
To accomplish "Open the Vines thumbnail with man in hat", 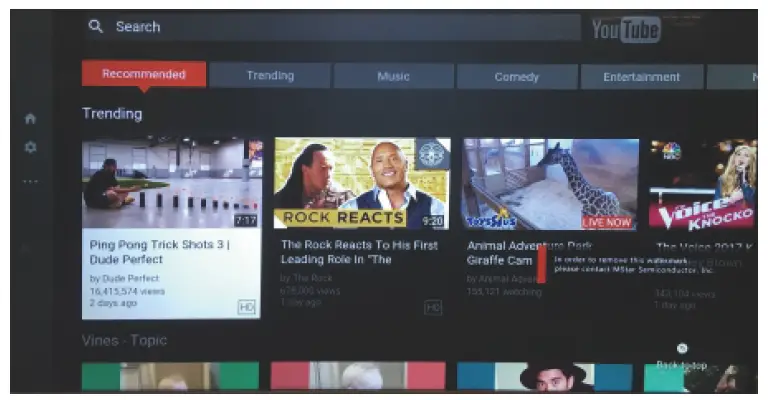I will [x=545, y=376].
